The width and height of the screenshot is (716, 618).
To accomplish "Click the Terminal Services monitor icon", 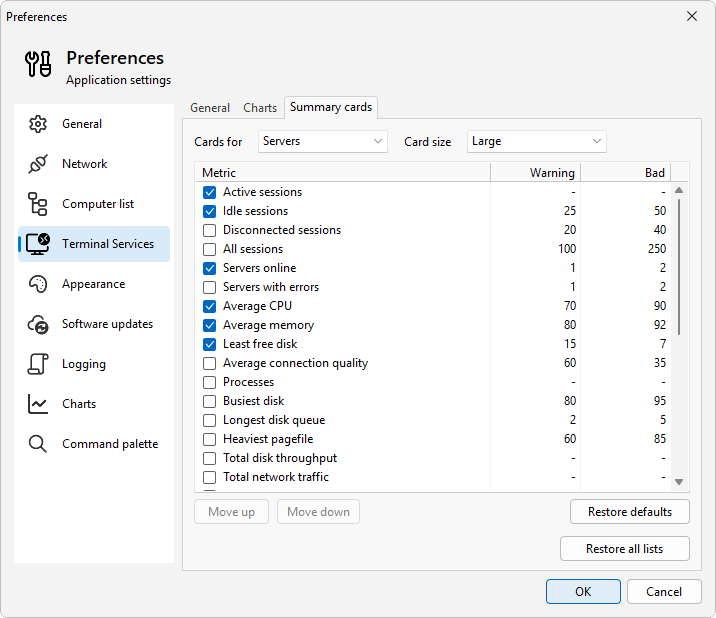I will point(38,244).
